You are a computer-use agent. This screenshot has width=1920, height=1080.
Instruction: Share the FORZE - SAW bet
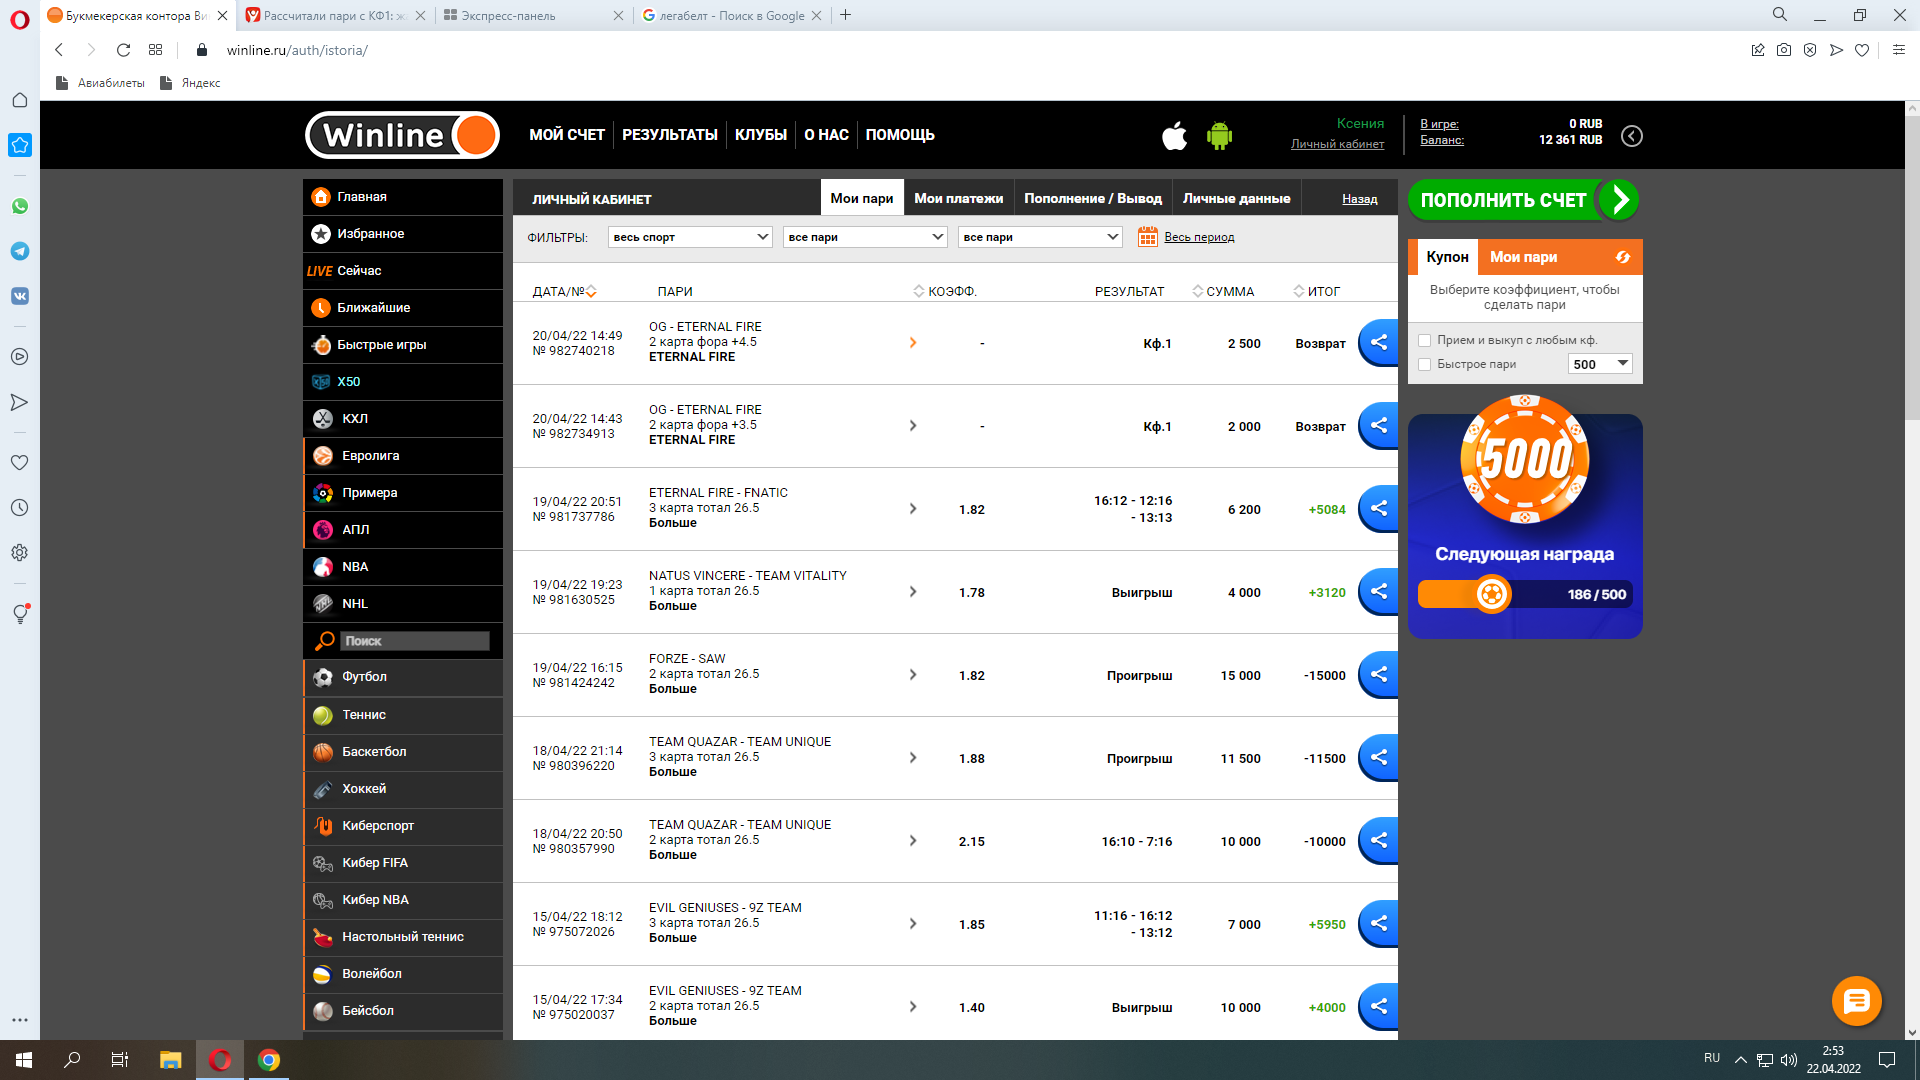[1378, 675]
